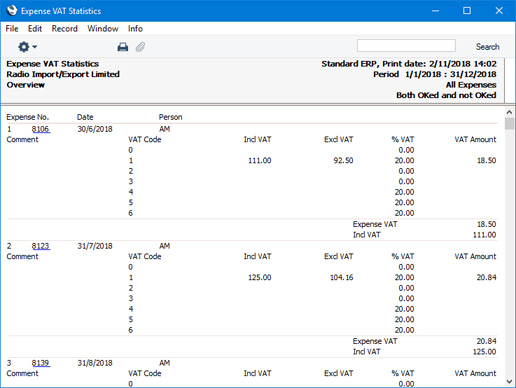The height and width of the screenshot is (388, 516).
Task: Close the Expense VAT Statistics window
Action: pyautogui.click(x=499, y=11)
